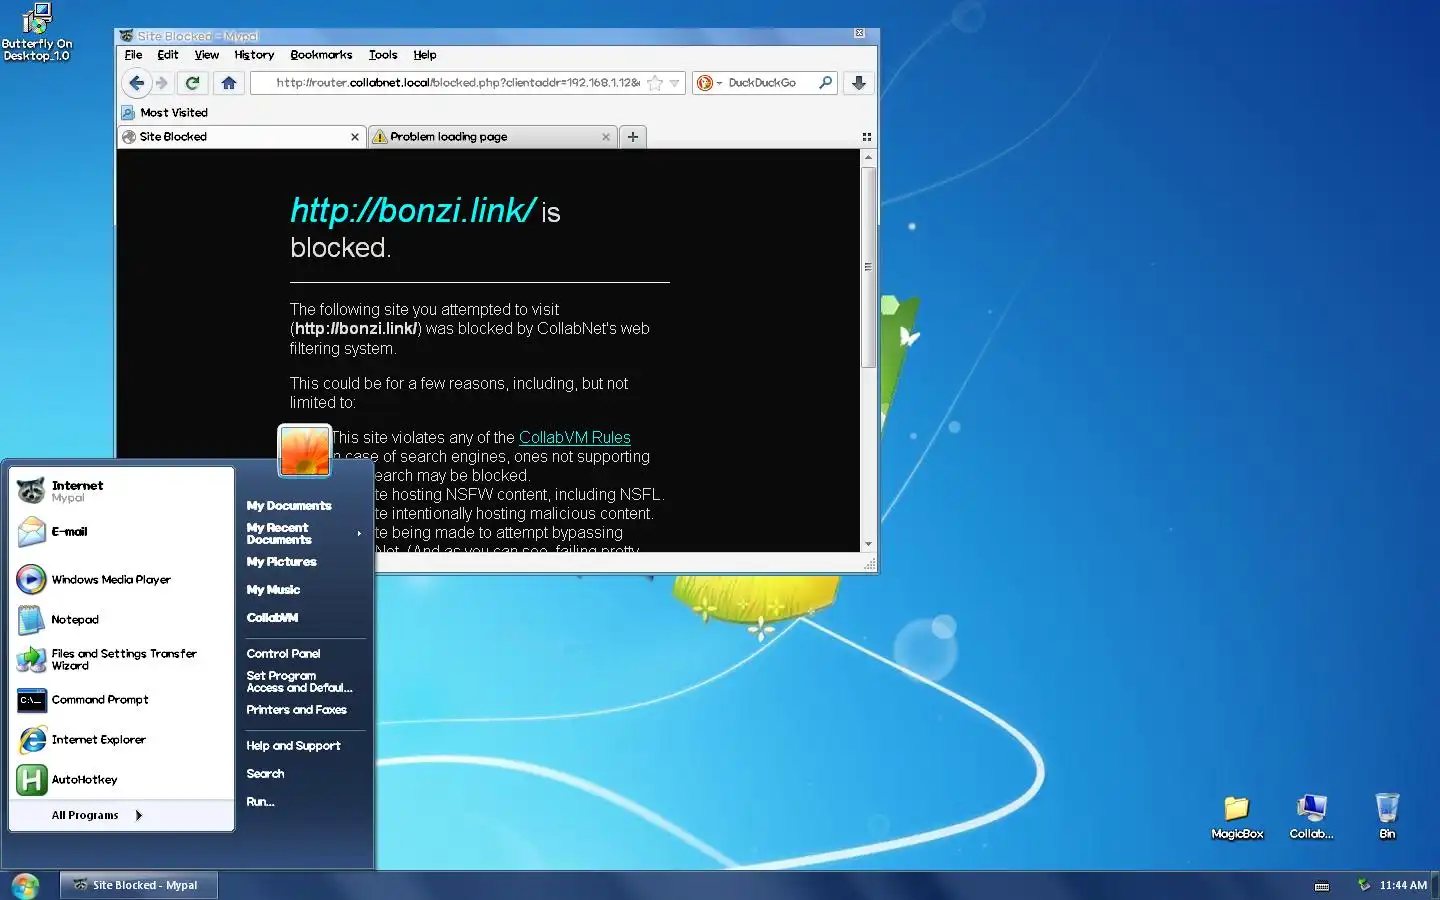Open the Downloads arrow button
Screen dimensions: 1440x900
click(x=859, y=83)
